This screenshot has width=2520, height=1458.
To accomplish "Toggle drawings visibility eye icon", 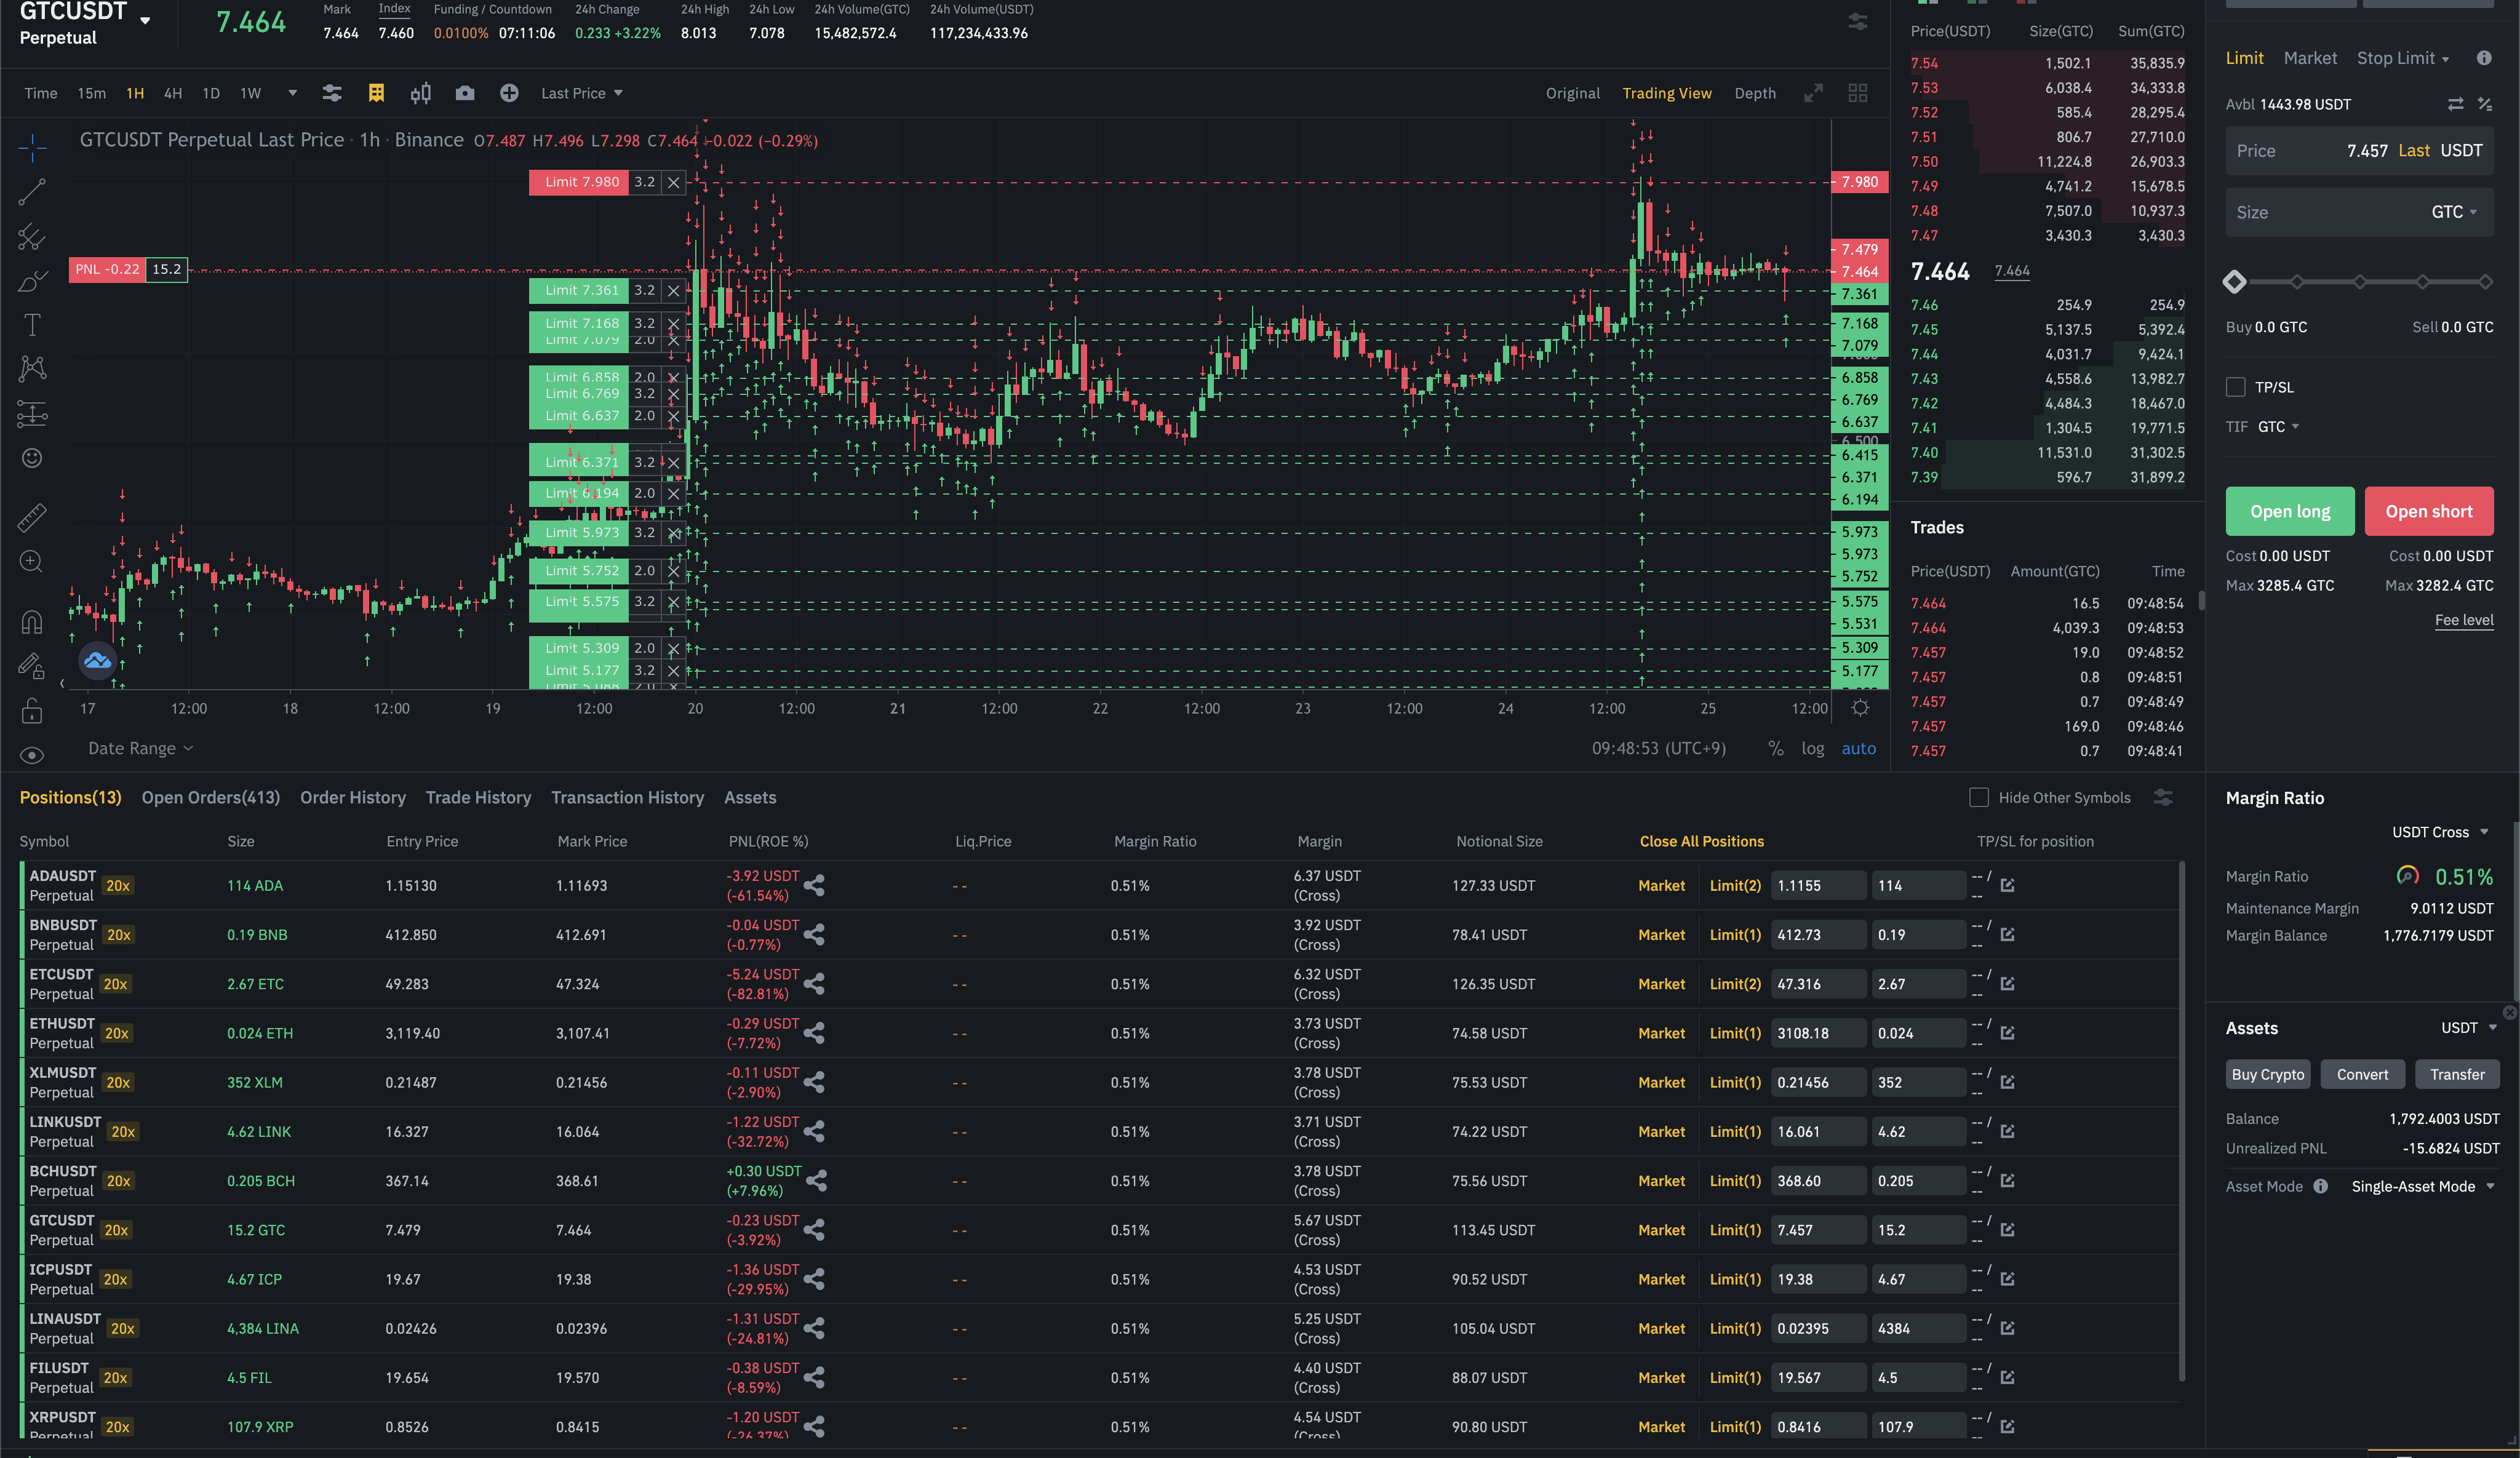I will [x=32, y=755].
